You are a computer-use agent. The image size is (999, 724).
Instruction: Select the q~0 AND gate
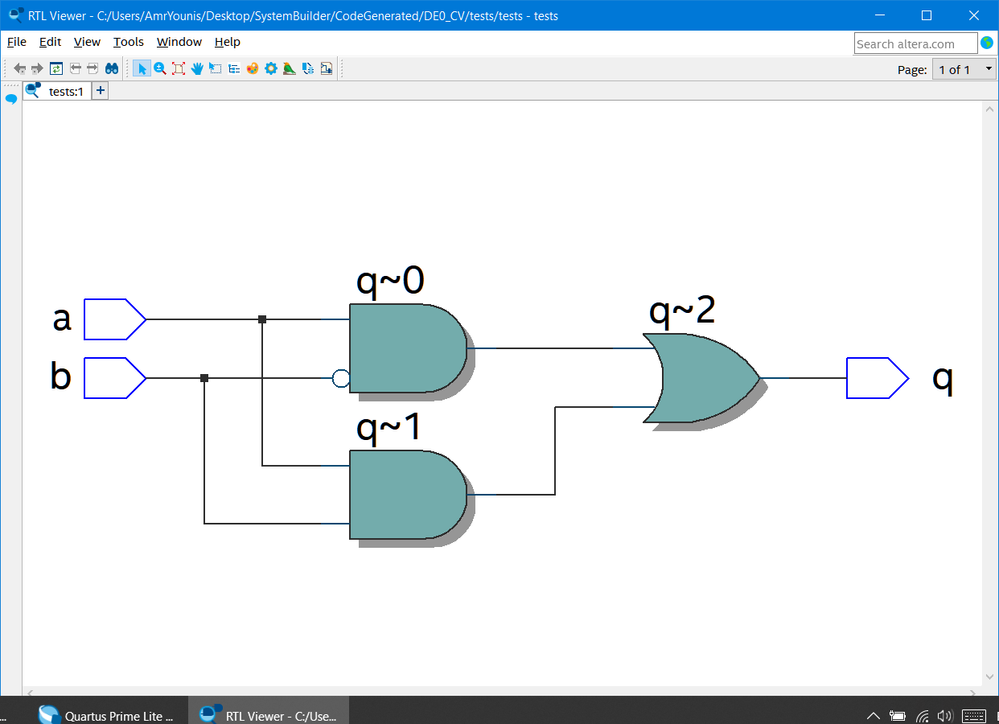(408, 348)
